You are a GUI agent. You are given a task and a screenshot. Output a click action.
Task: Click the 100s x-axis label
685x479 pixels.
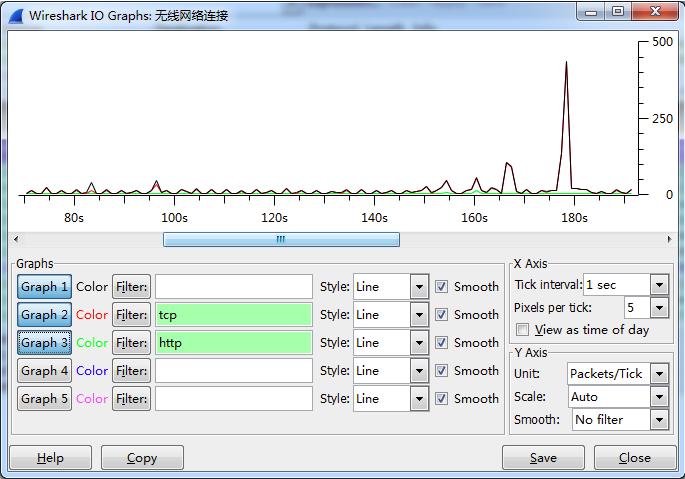click(x=174, y=218)
